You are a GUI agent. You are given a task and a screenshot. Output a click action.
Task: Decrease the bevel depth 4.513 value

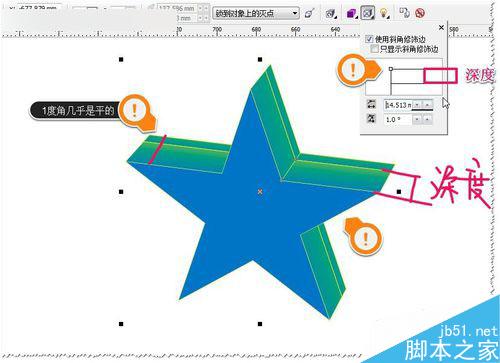coord(417,105)
